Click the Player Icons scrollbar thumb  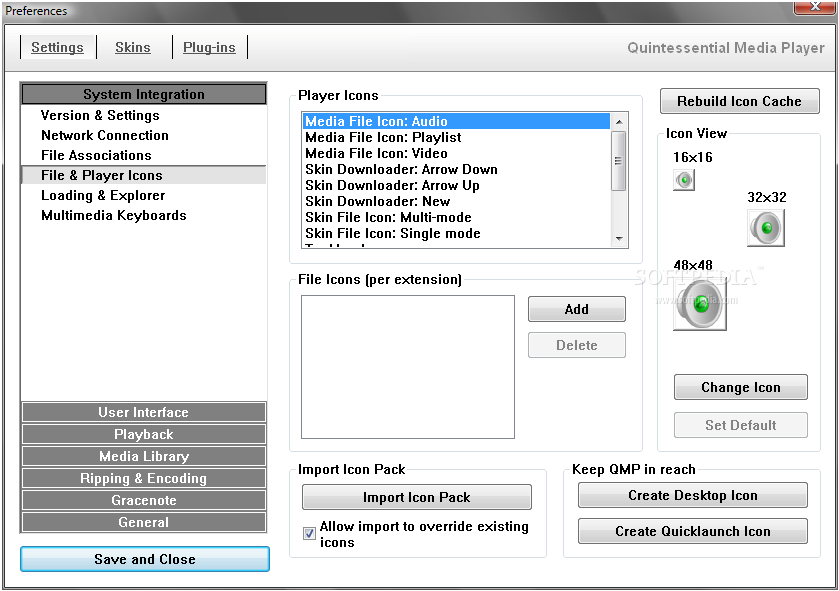click(x=619, y=160)
